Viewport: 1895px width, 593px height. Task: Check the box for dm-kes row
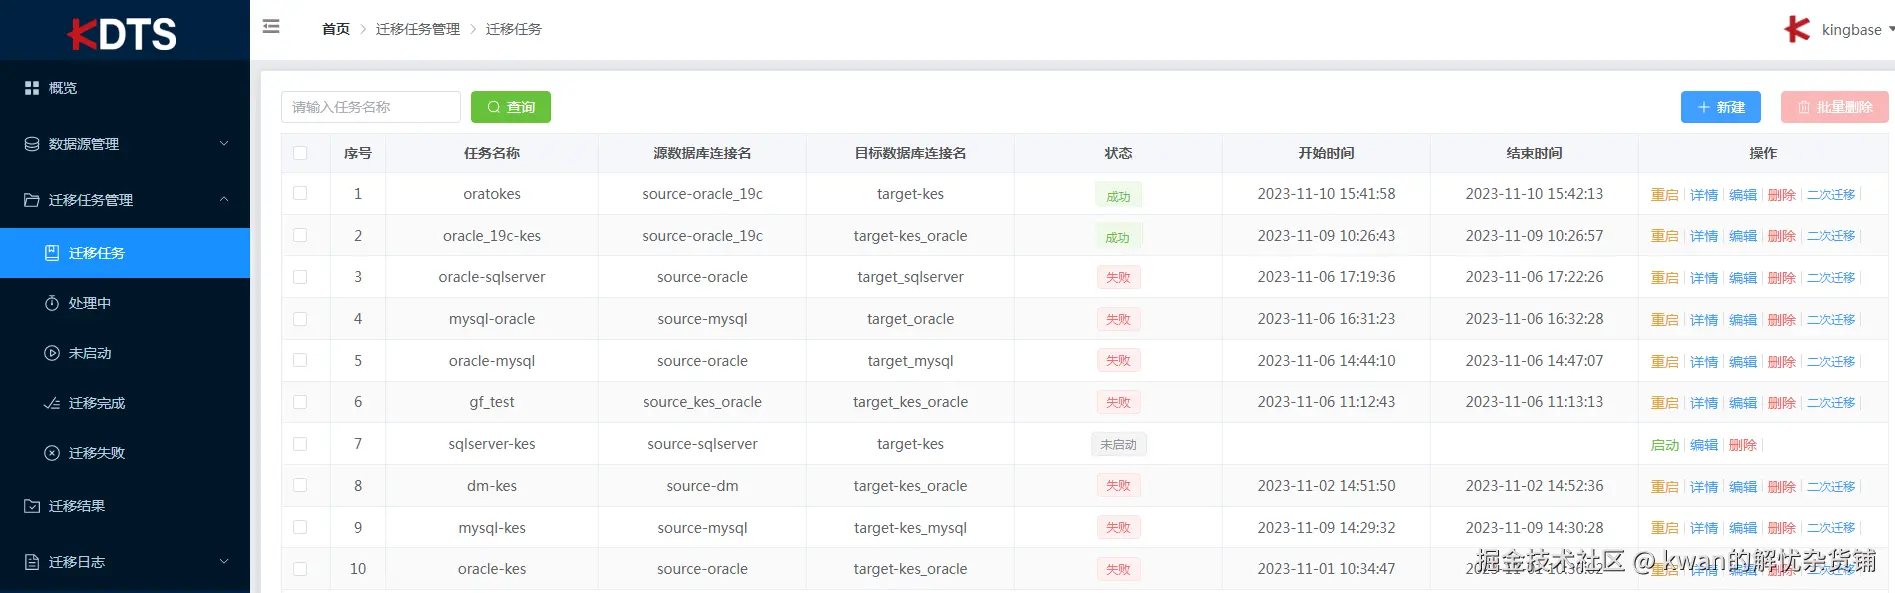click(300, 485)
